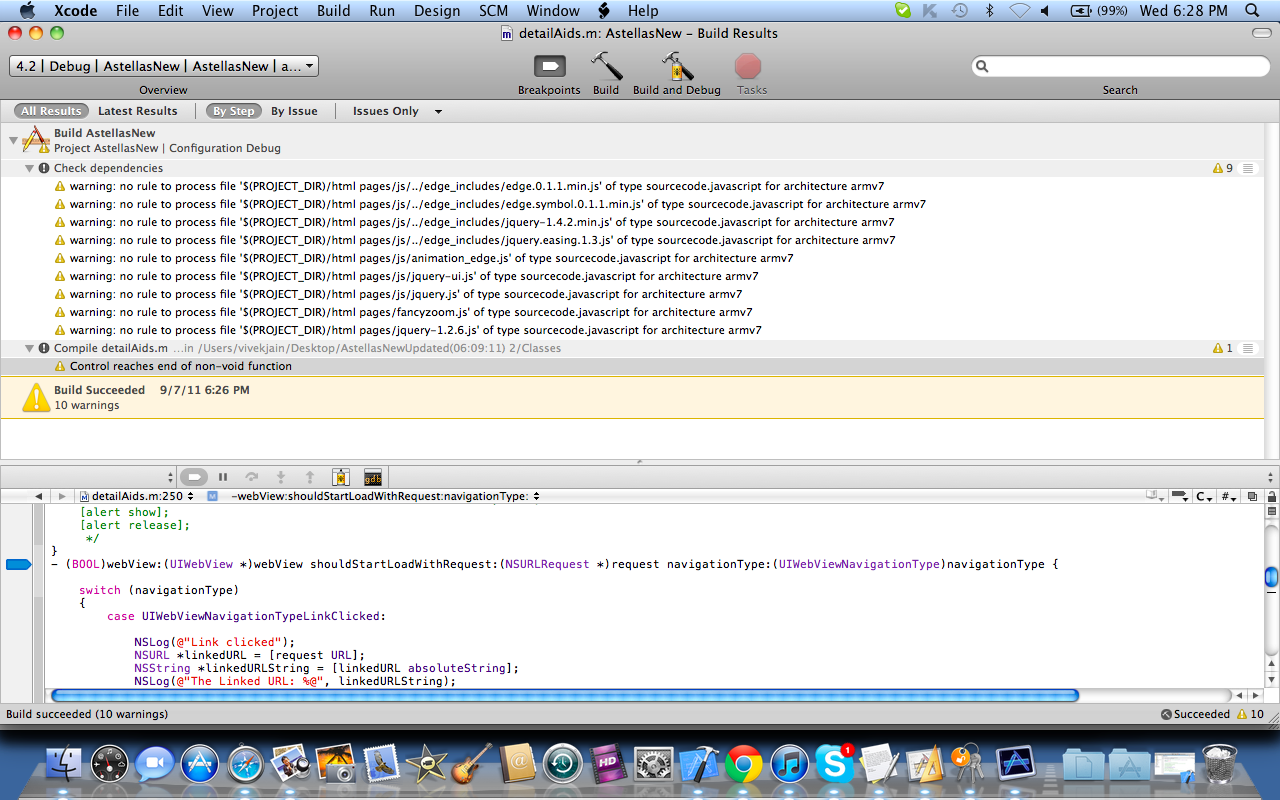This screenshot has height=800, width=1280.
Task: Open the bookmarks book dropdown in editor
Action: [x=1156, y=496]
